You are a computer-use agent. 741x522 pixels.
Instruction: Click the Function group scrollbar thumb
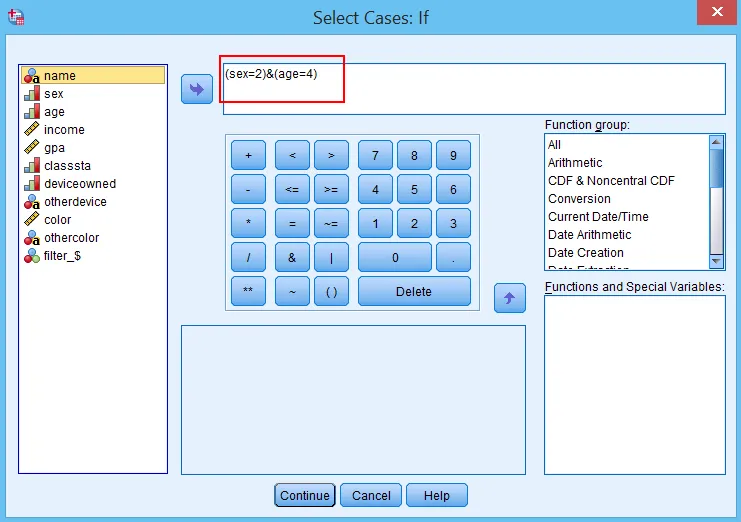pyautogui.click(x=716, y=168)
